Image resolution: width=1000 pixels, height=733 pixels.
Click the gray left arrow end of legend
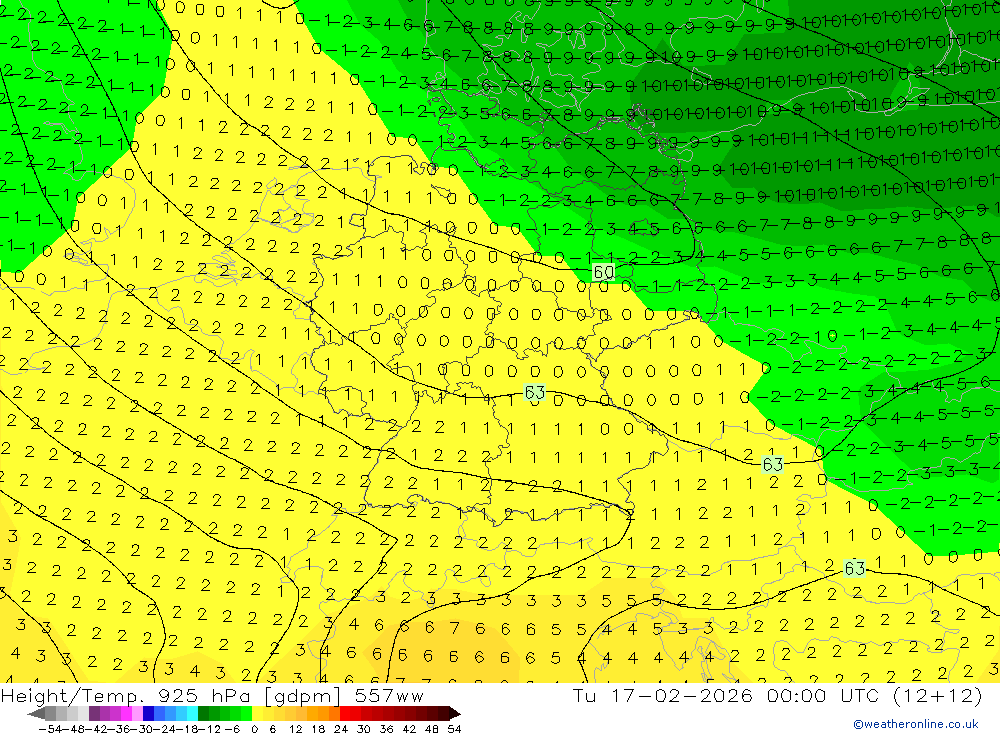(x=36, y=714)
